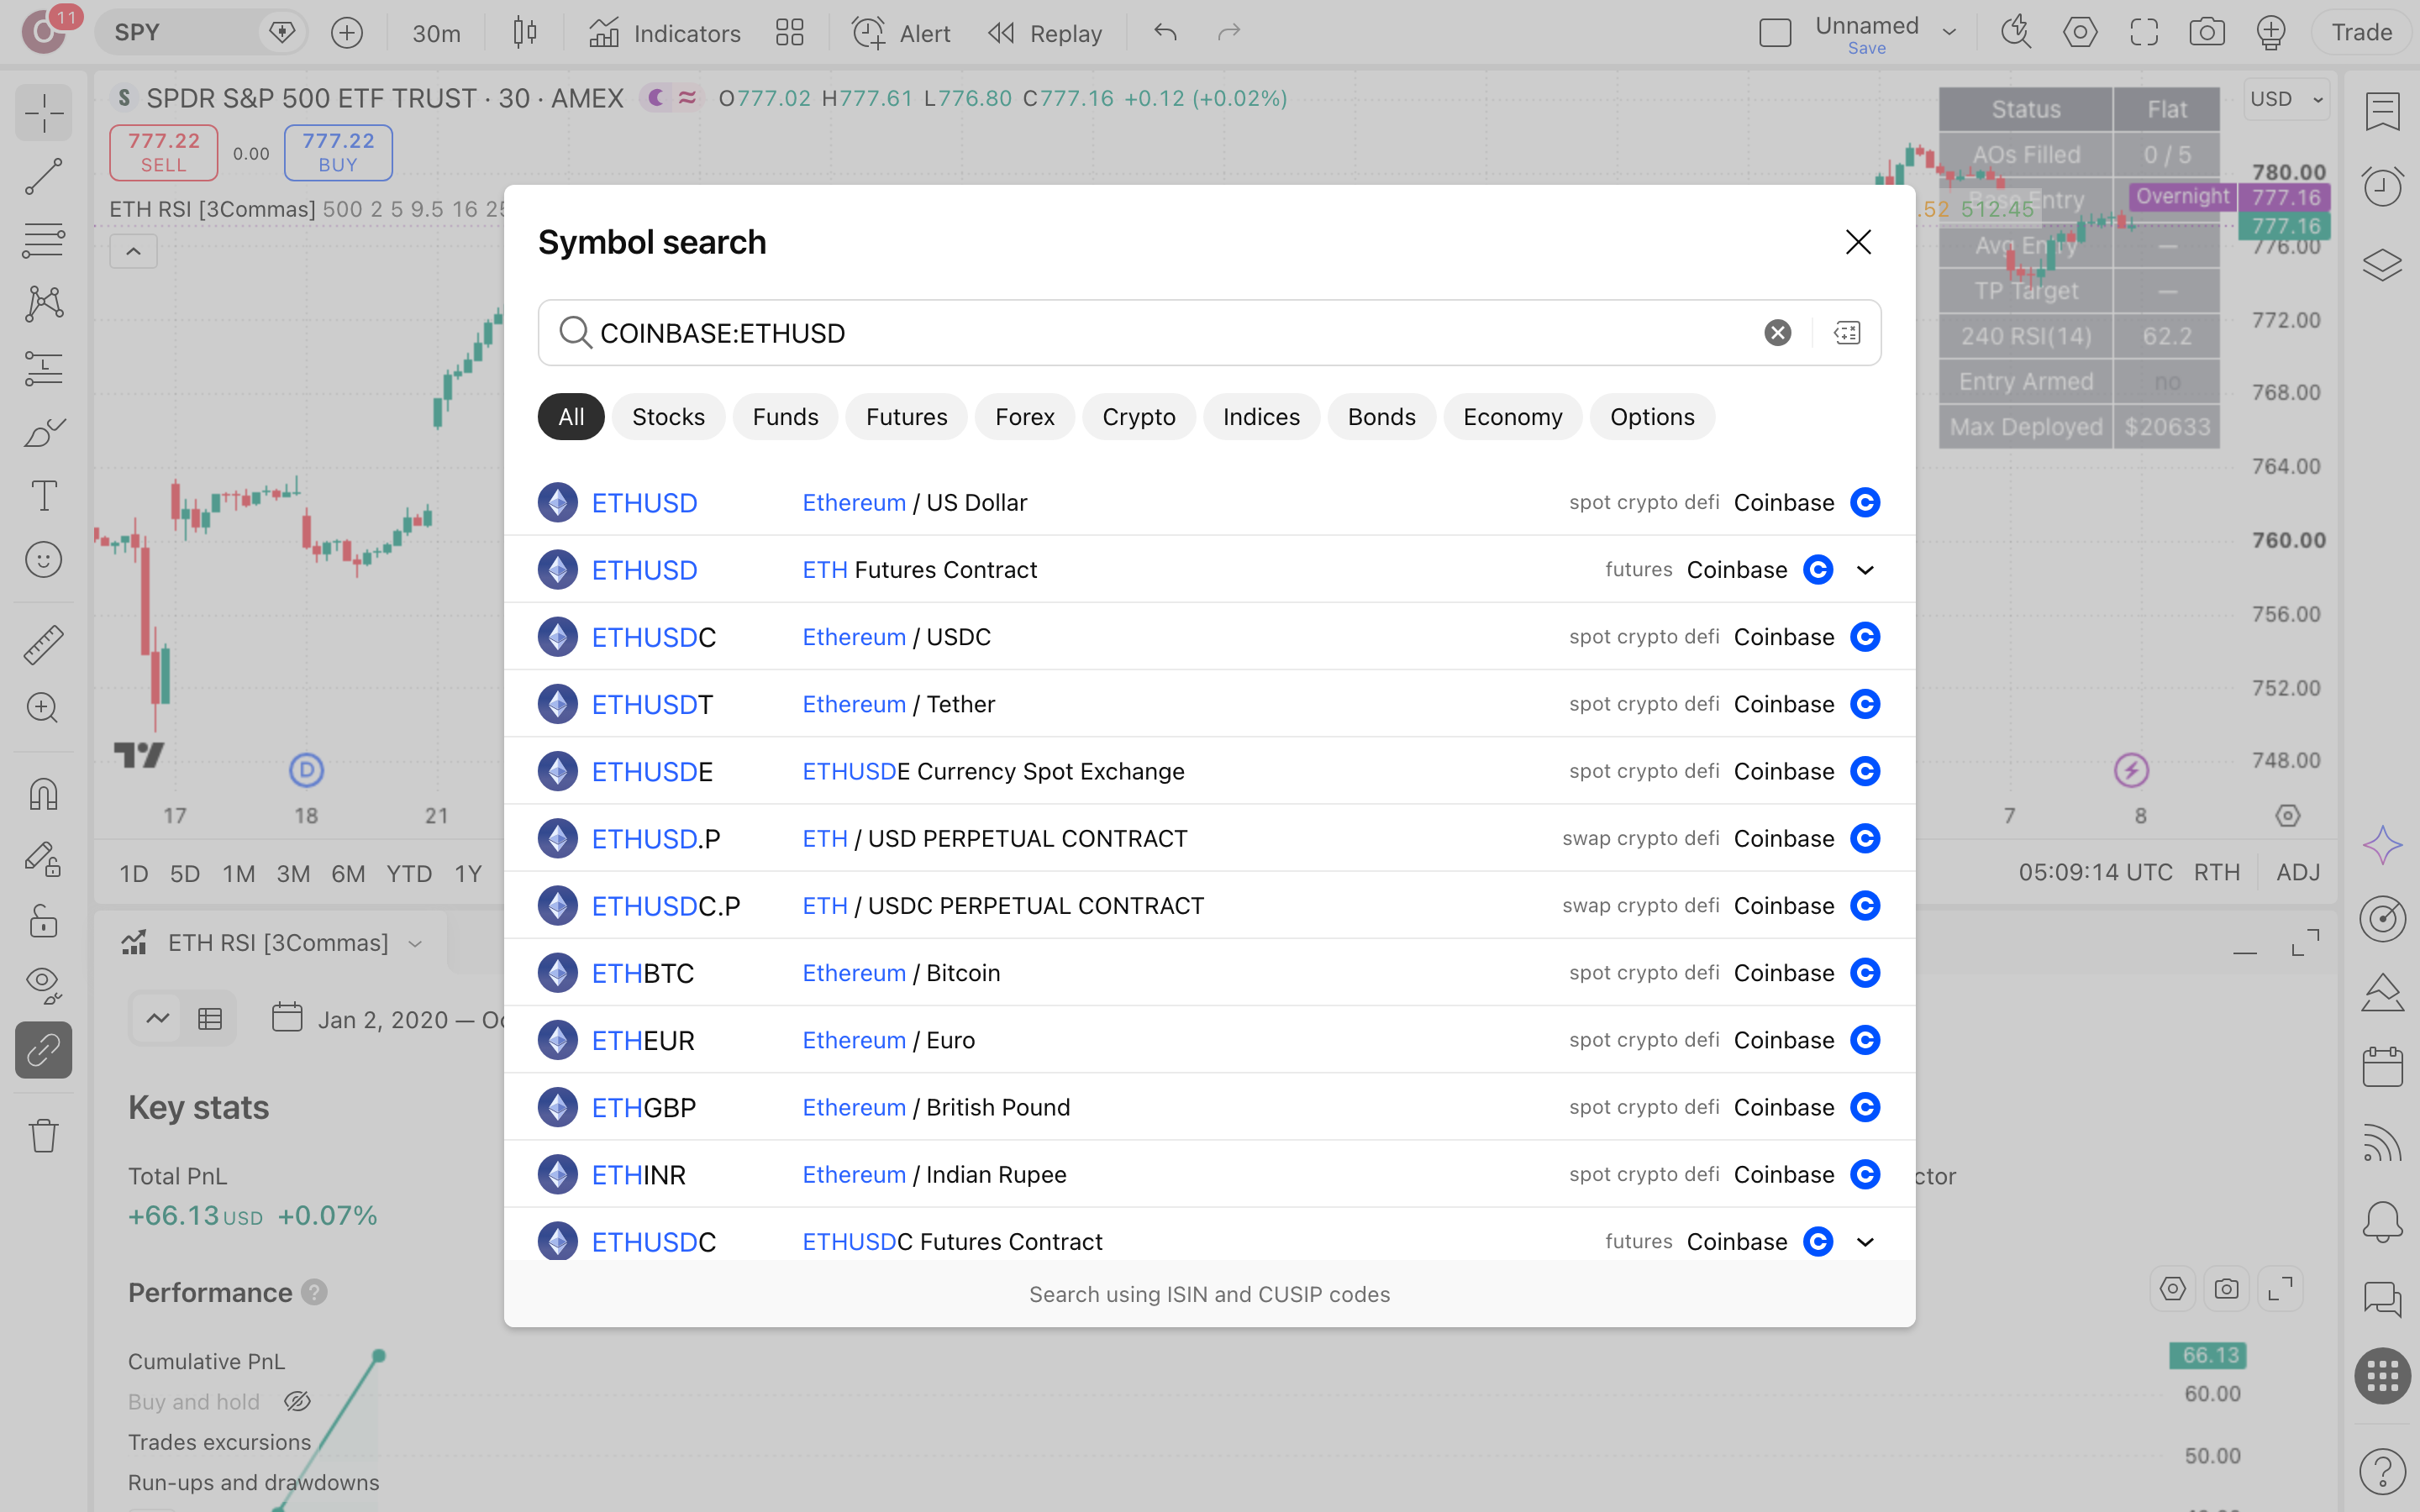
Task: Select the ETHUSD.P perpetual contract result
Action: tap(1209, 838)
